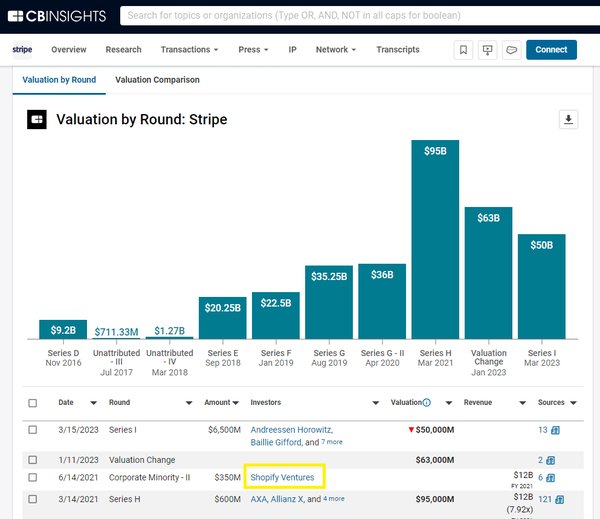Open the AXA investor link
This screenshot has width=600, height=519.
coord(259,499)
